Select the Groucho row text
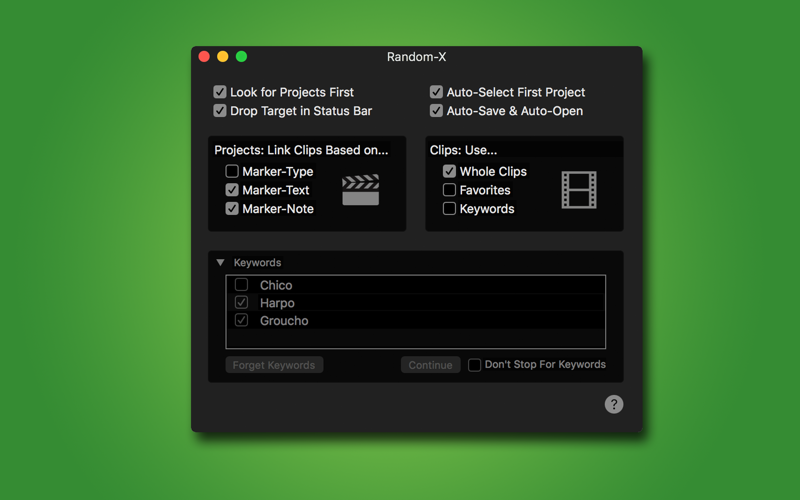800x500 pixels. pos(284,321)
